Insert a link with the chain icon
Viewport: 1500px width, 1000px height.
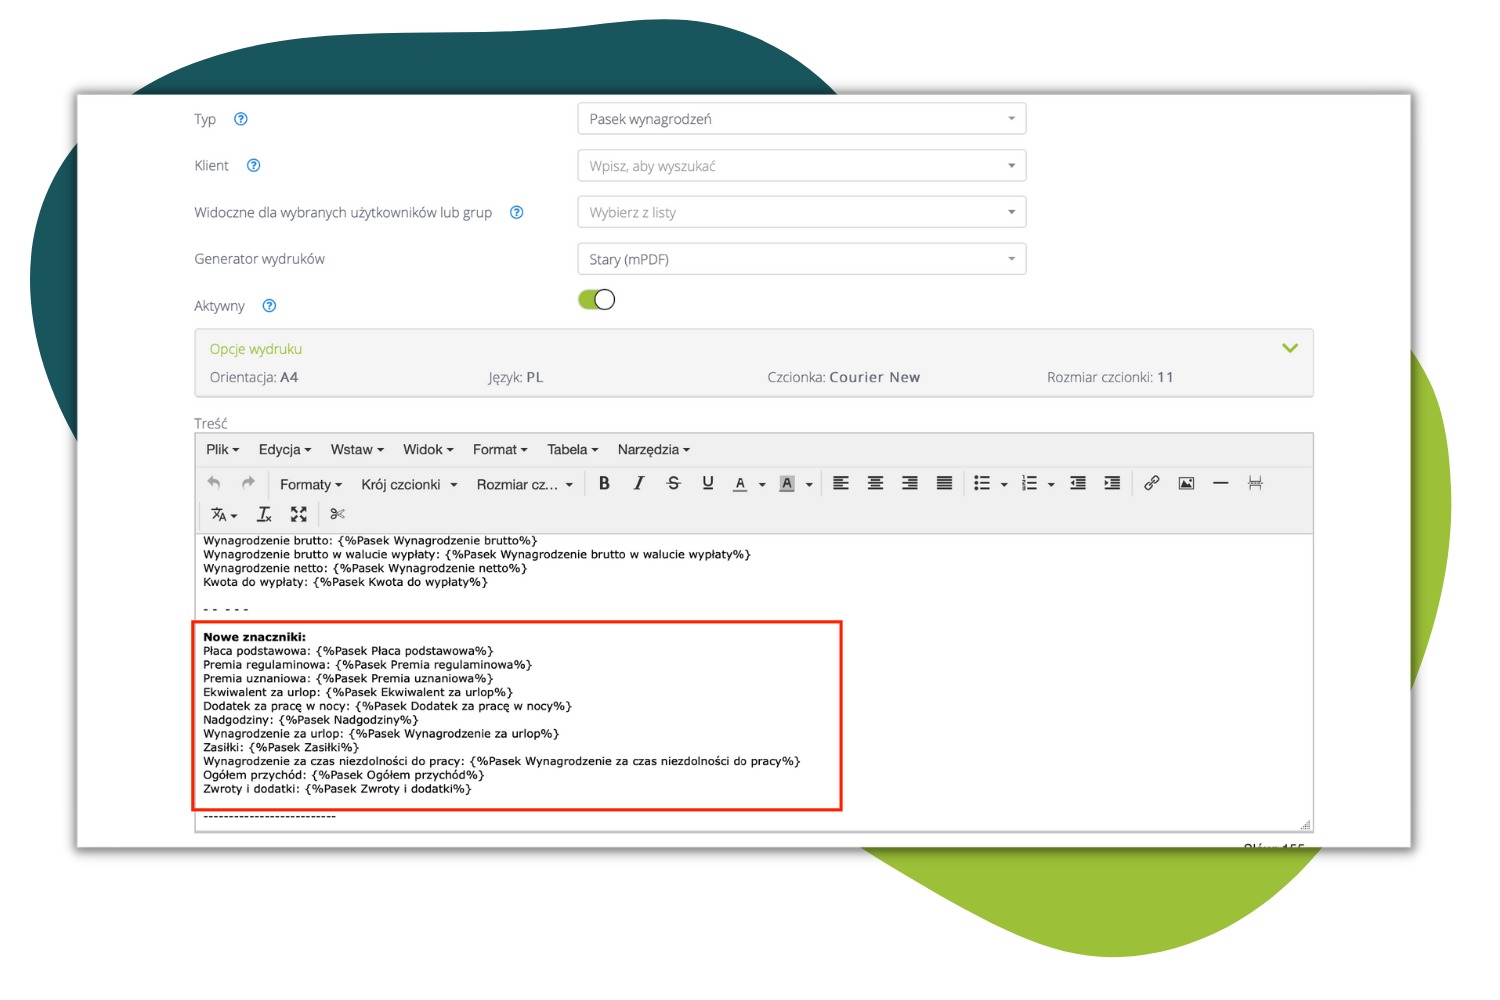click(1152, 484)
